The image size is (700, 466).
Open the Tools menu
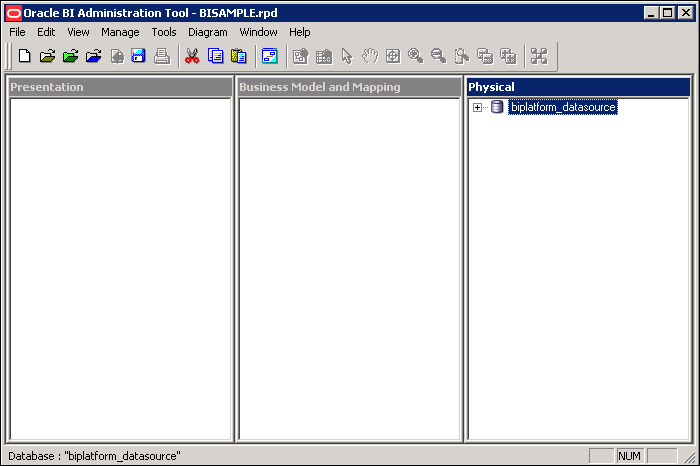coord(164,32)
